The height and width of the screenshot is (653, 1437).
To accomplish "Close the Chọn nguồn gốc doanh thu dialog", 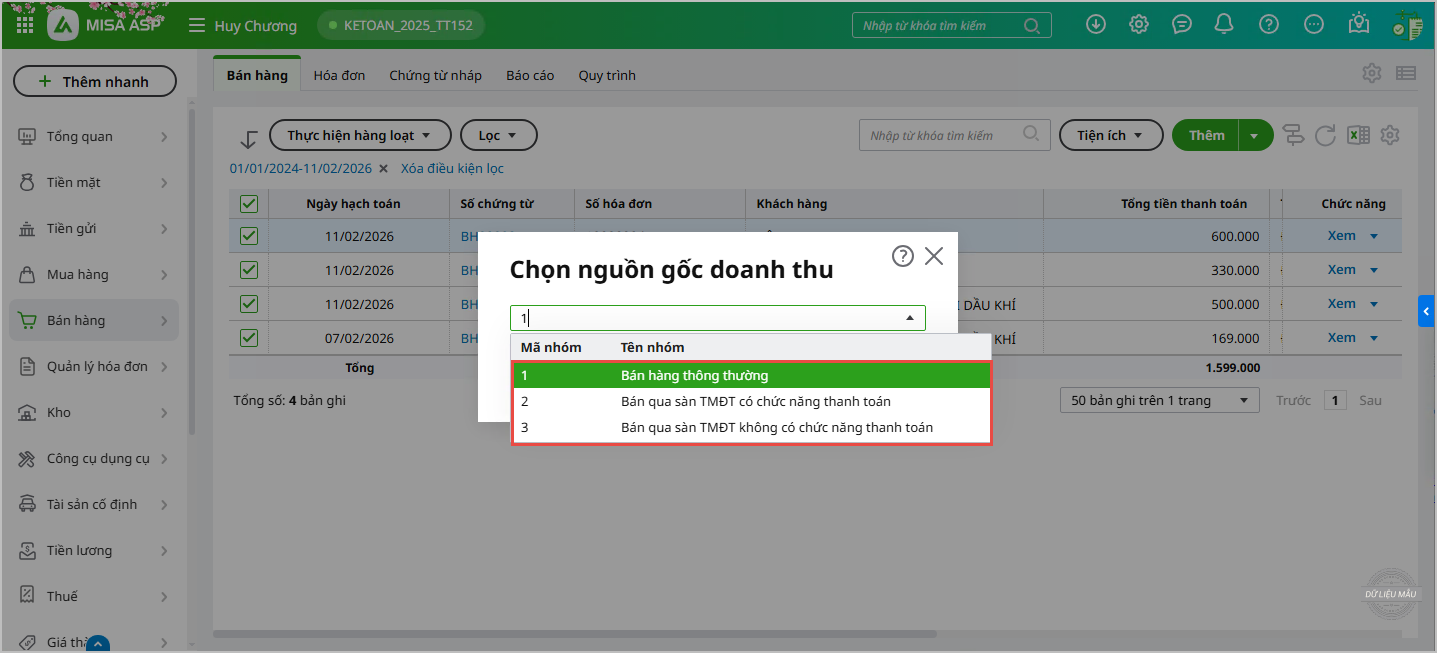I will pyautogui.click(x=934, y=256).
